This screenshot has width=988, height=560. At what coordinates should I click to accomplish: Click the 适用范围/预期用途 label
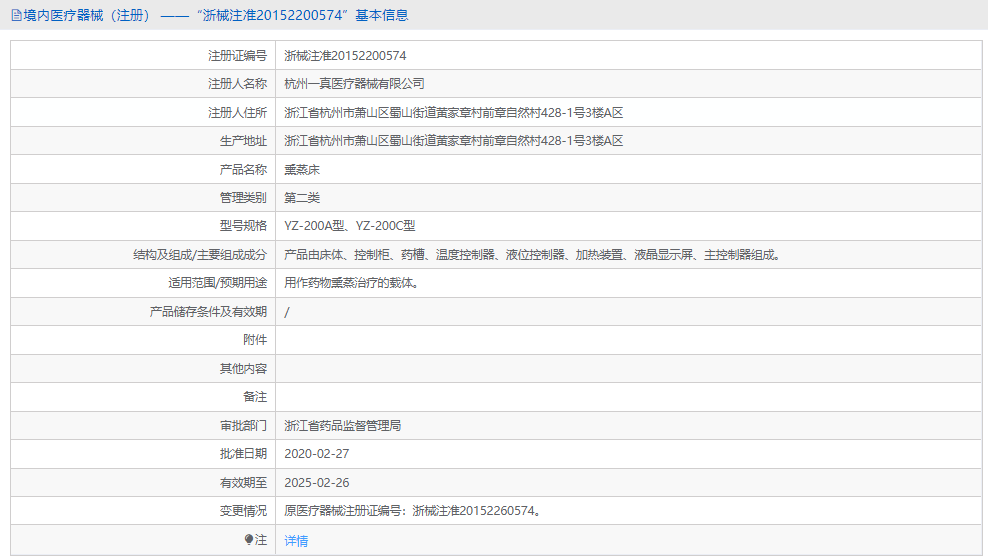217,283
